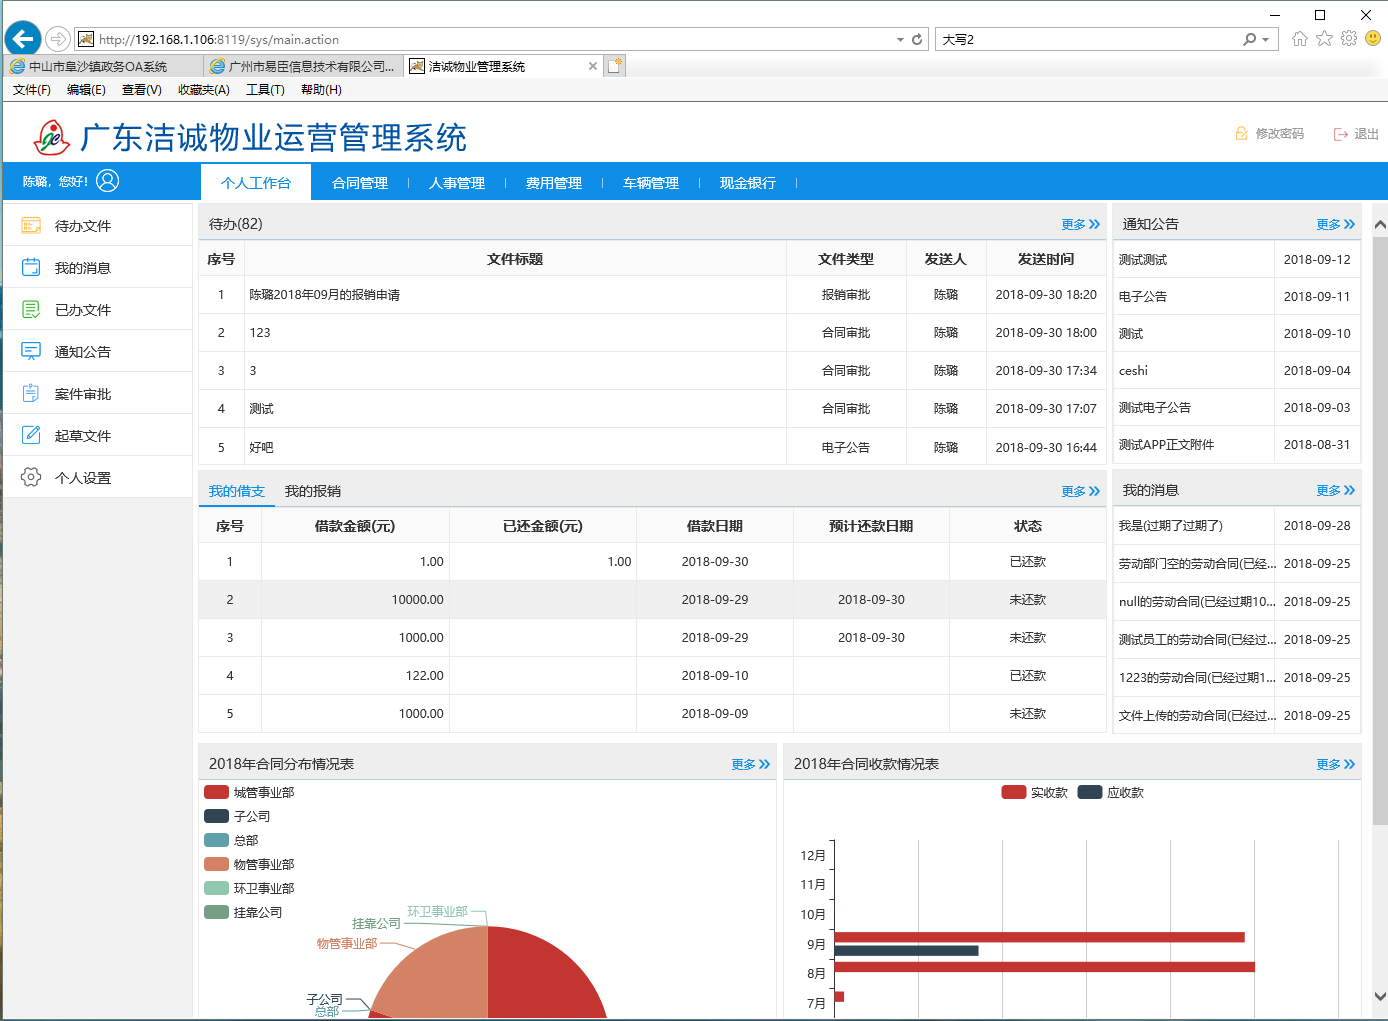Open the 文件(F) browser menu
The image size is (1388, 1021).
click(32, 90)
